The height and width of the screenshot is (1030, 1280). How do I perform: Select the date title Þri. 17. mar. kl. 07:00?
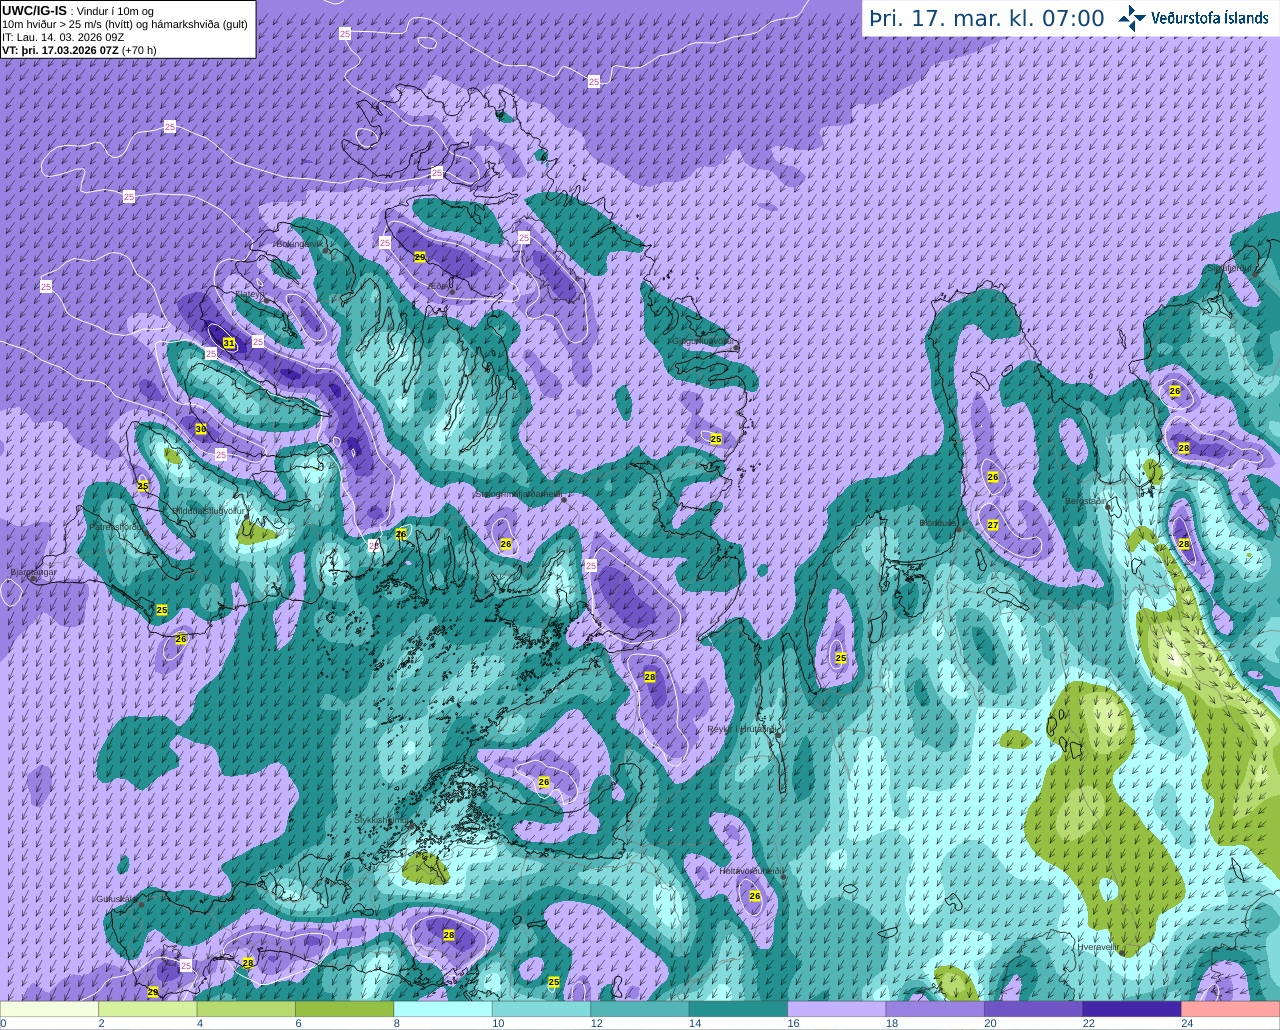point(987,18)
